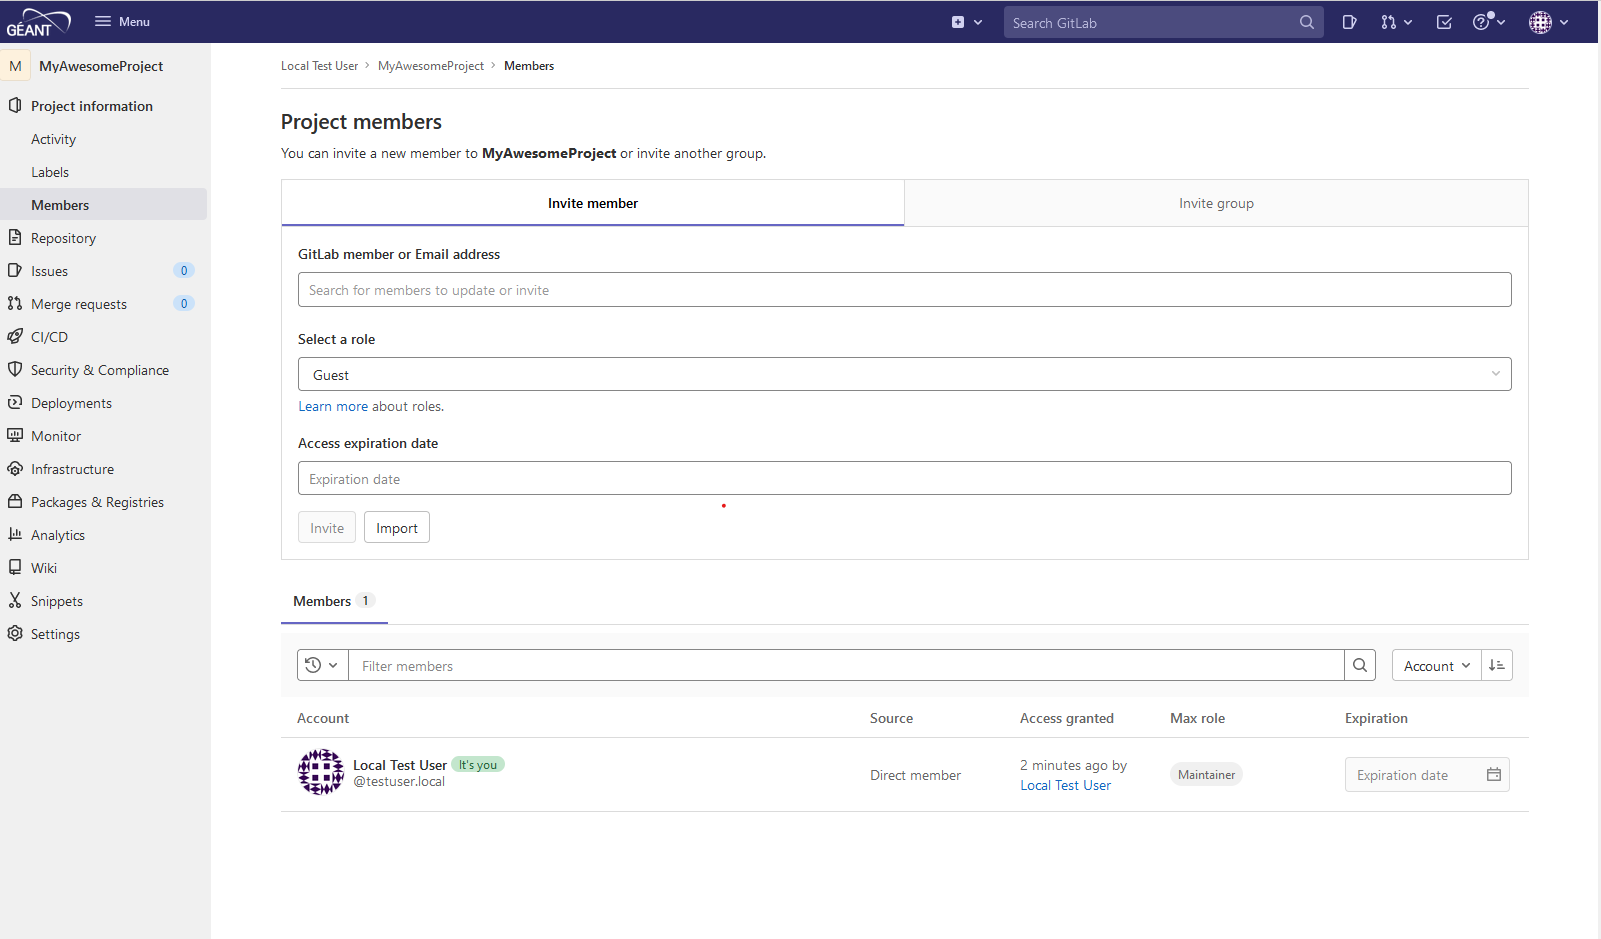Viewport: 1601px width, 939px height.
Task: Click the It's you badge
Action: (478, 764)
